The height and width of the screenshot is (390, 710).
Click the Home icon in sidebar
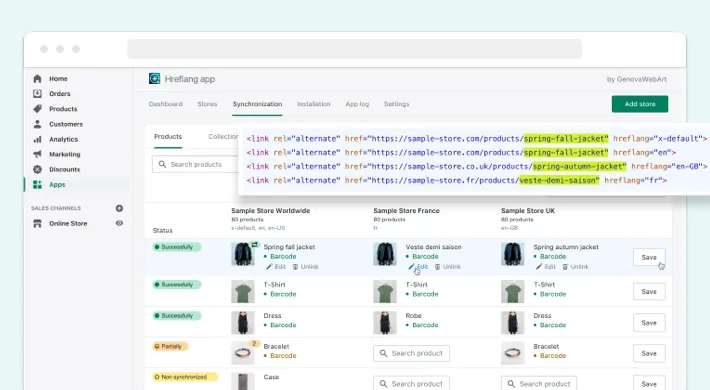tap(38, 79)
